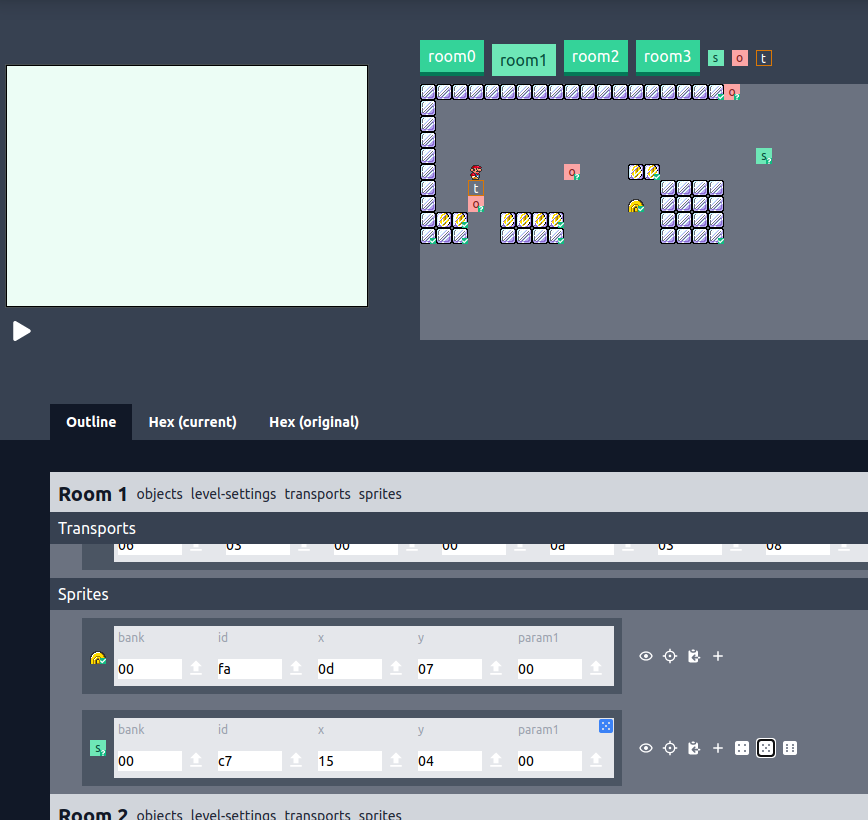The width and height of the screenshot is (868, 820).
Task: Click the green 's' icon of sprite c7 row
Action: 98,749
